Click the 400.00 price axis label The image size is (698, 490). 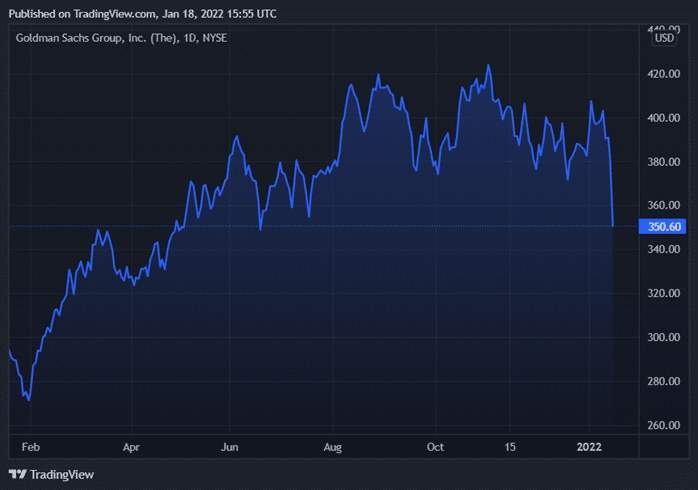tap(665, 118)
